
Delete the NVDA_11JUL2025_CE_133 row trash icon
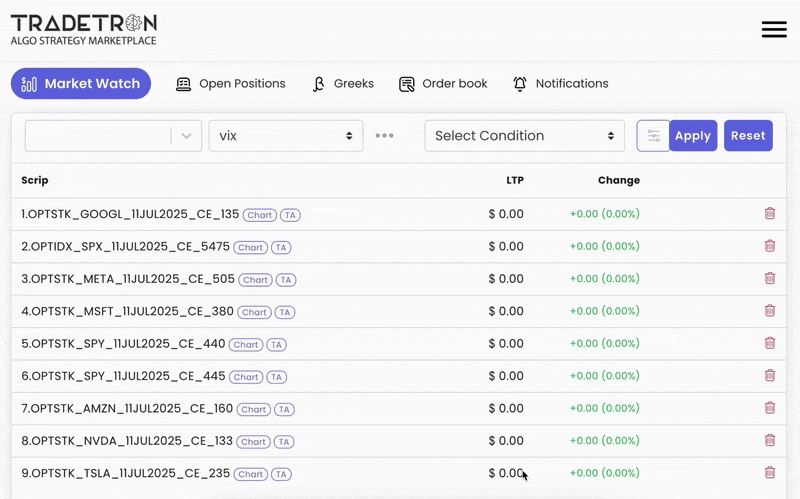click(x=770, y=440)
